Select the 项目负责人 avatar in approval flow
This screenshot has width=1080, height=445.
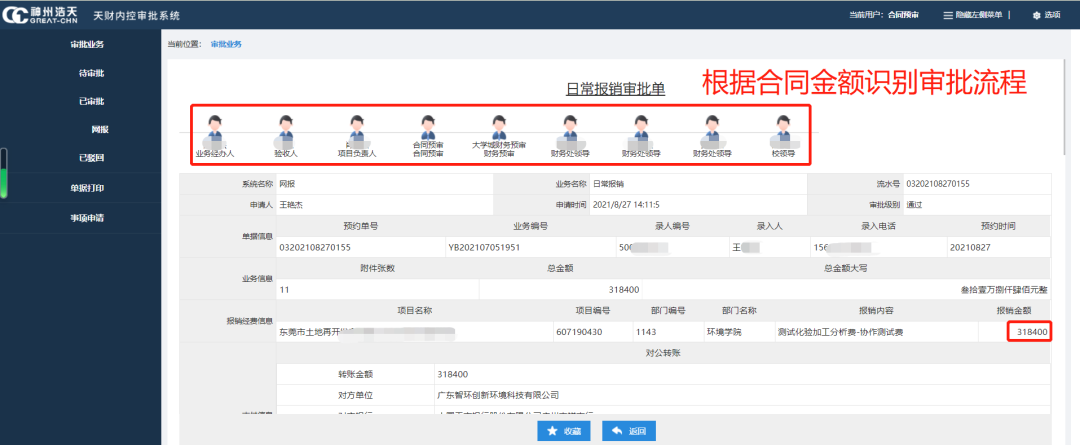pos(356,127)
